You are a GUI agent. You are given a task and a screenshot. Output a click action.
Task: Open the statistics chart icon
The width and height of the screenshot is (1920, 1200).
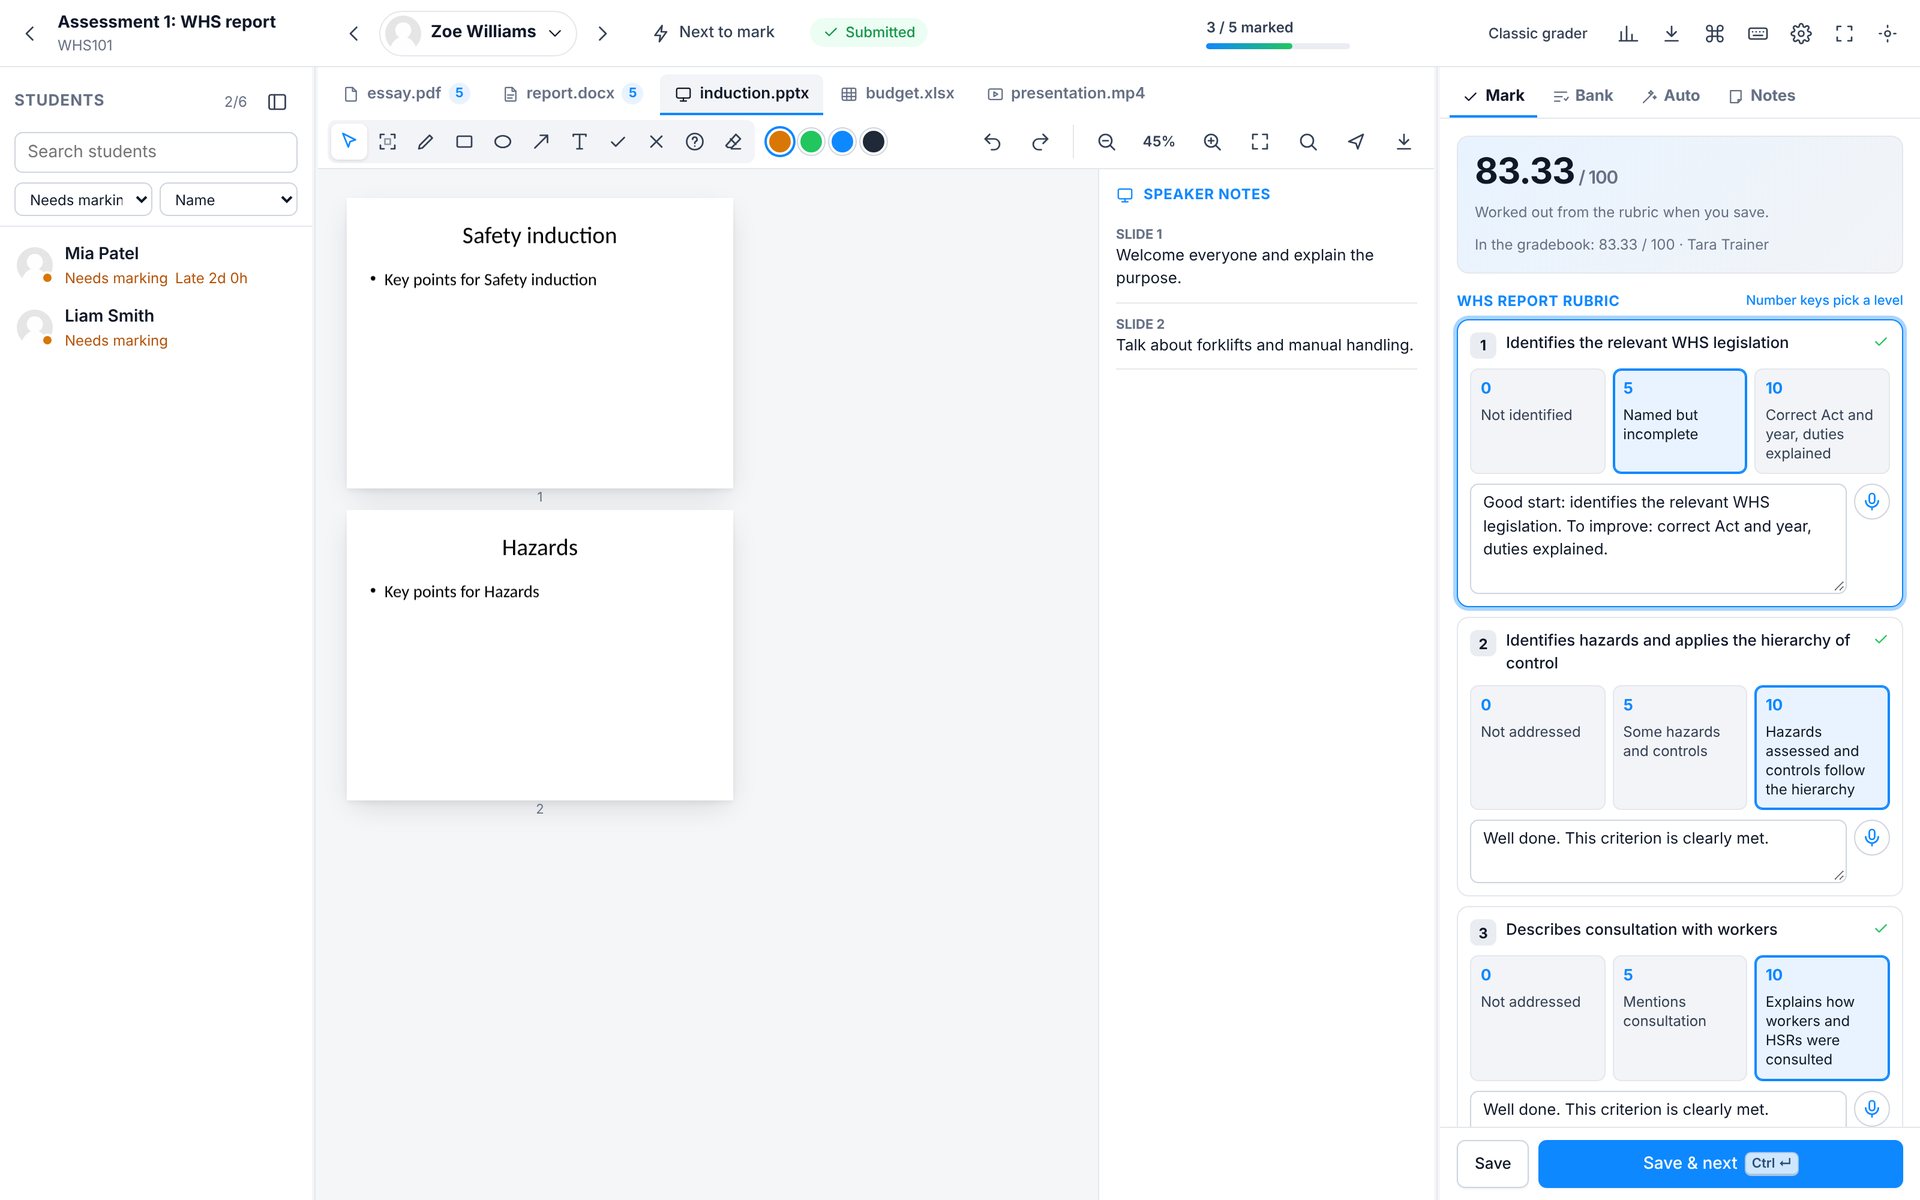point(1628,34)
